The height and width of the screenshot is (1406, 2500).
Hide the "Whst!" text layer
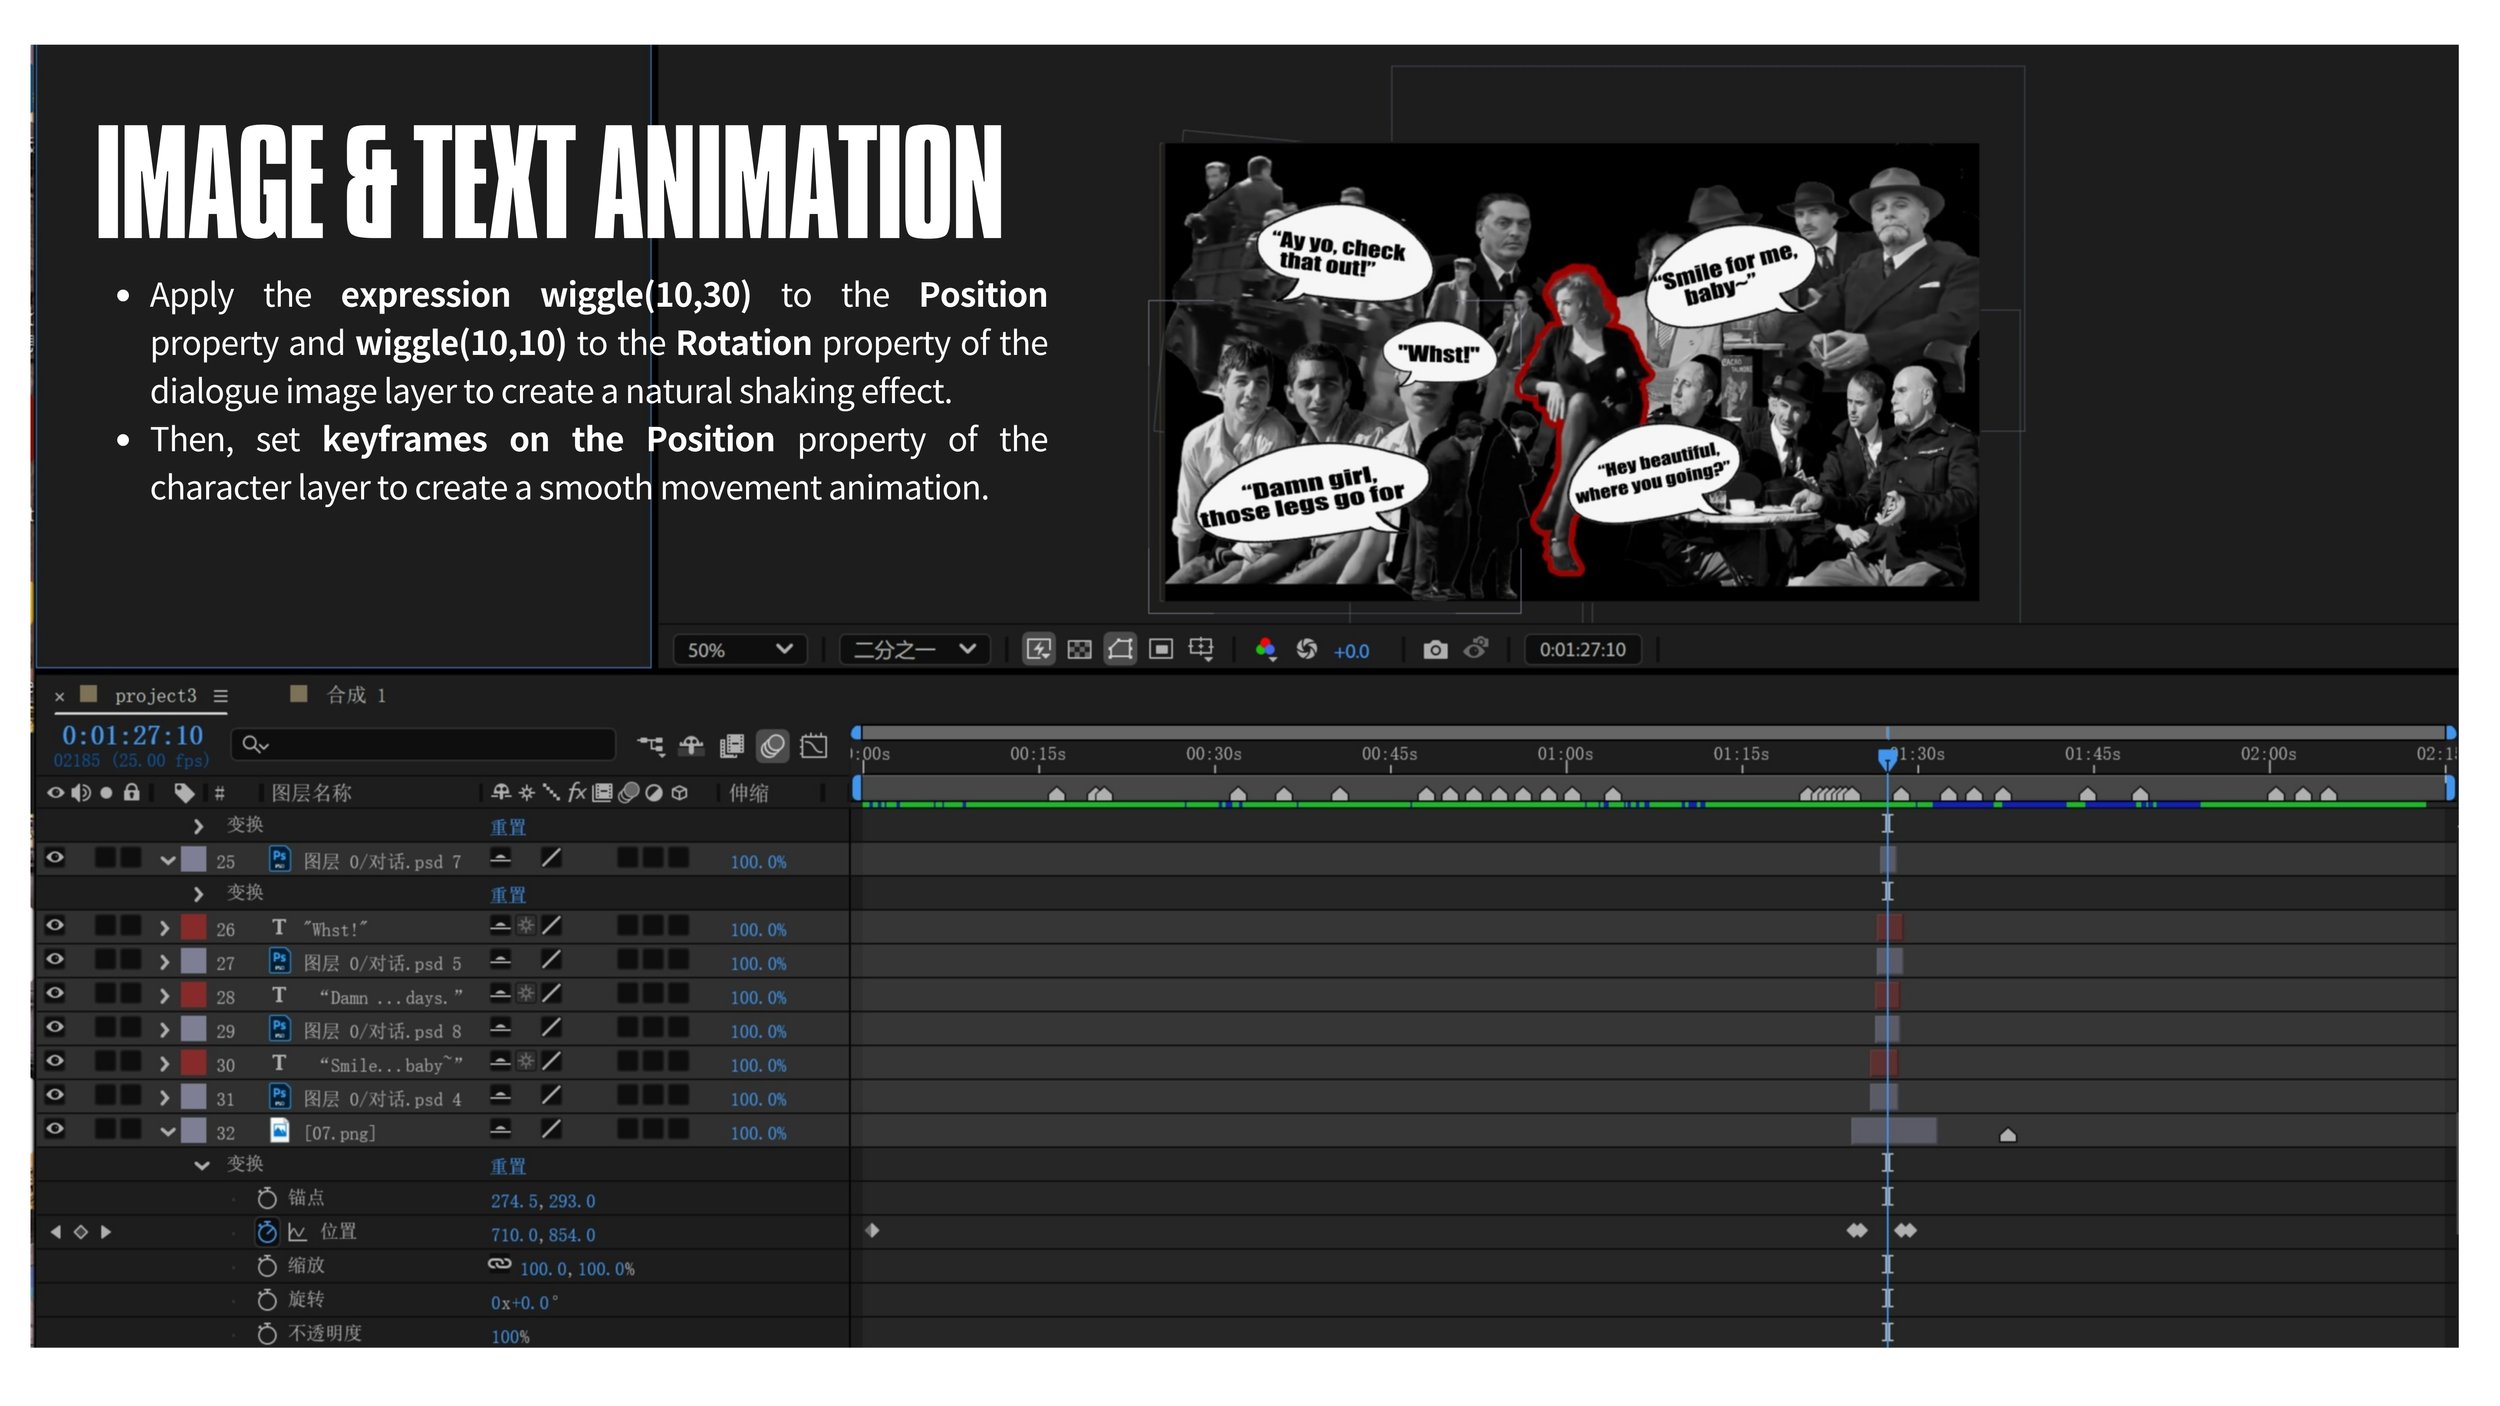pos(55,926)
